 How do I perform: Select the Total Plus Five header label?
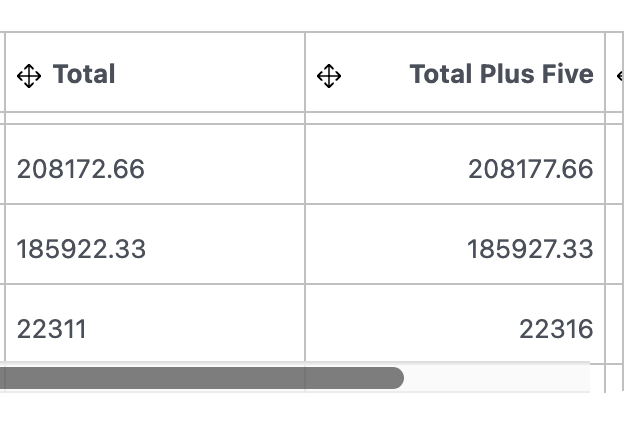coord(501,74)
